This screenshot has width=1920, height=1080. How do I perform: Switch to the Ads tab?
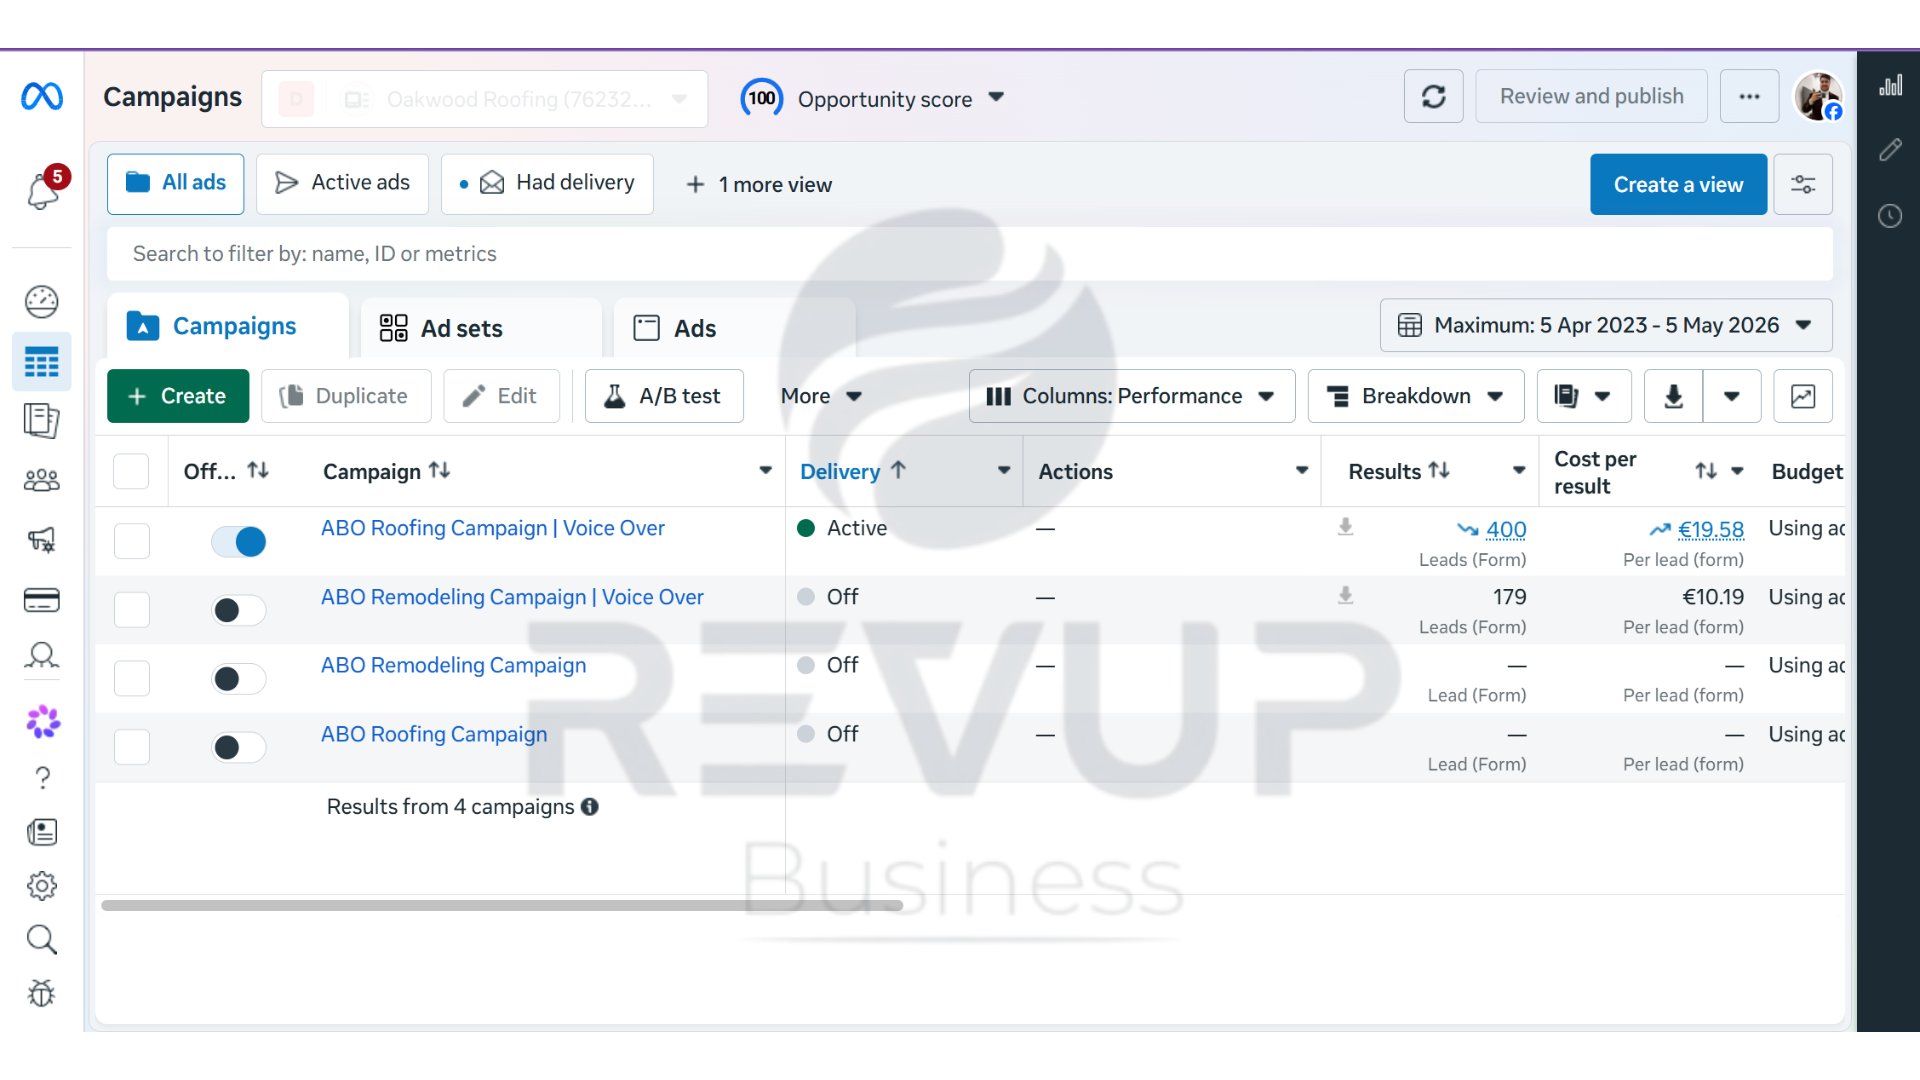pyautogui.click(x=734, y=328)
